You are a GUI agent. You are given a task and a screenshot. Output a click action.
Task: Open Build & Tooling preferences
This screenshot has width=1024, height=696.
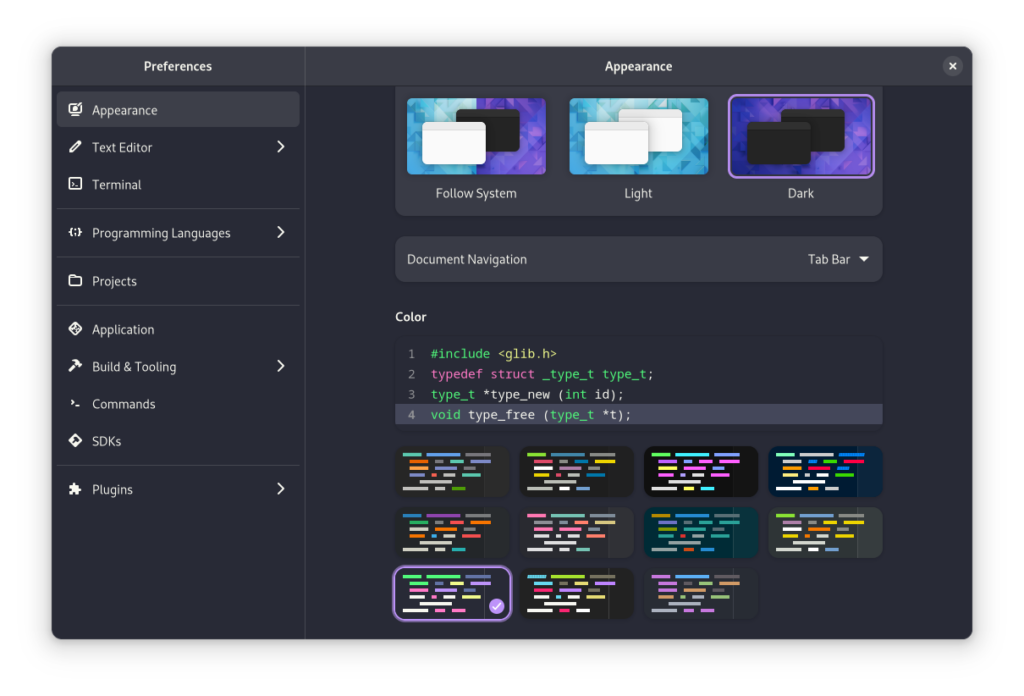click(178, 366)
